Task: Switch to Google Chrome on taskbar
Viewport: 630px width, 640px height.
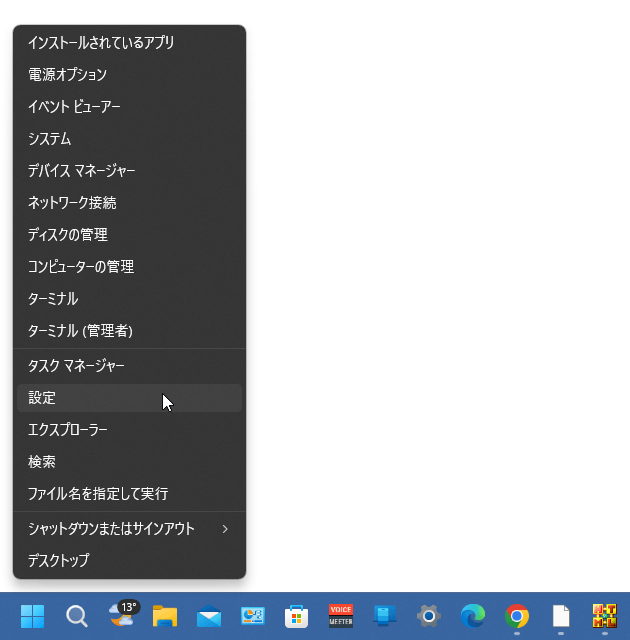Action: pyautogui.click(x=517, y=616)
